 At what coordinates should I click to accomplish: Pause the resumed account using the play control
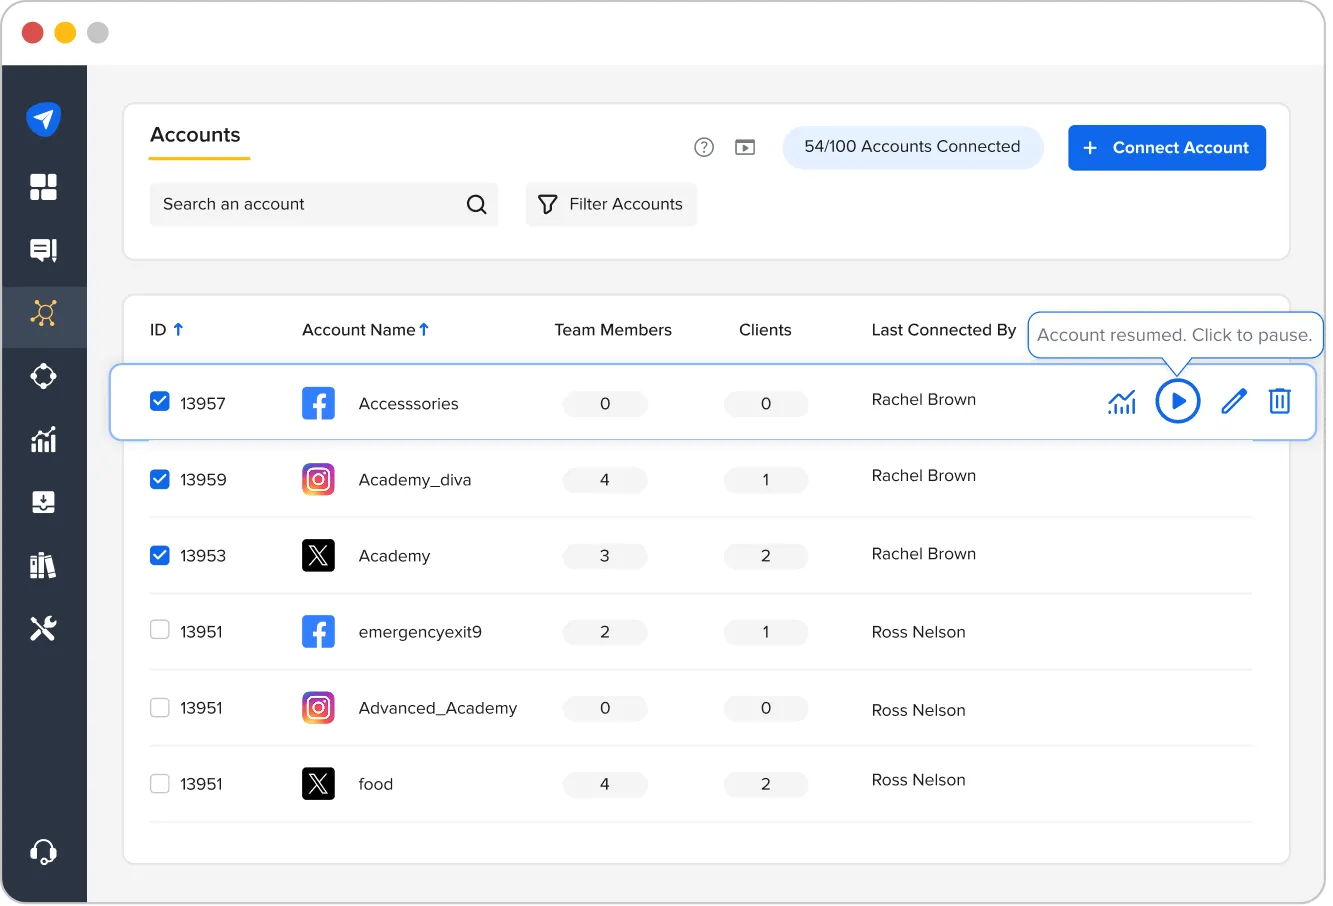[x=1178, y=400]
